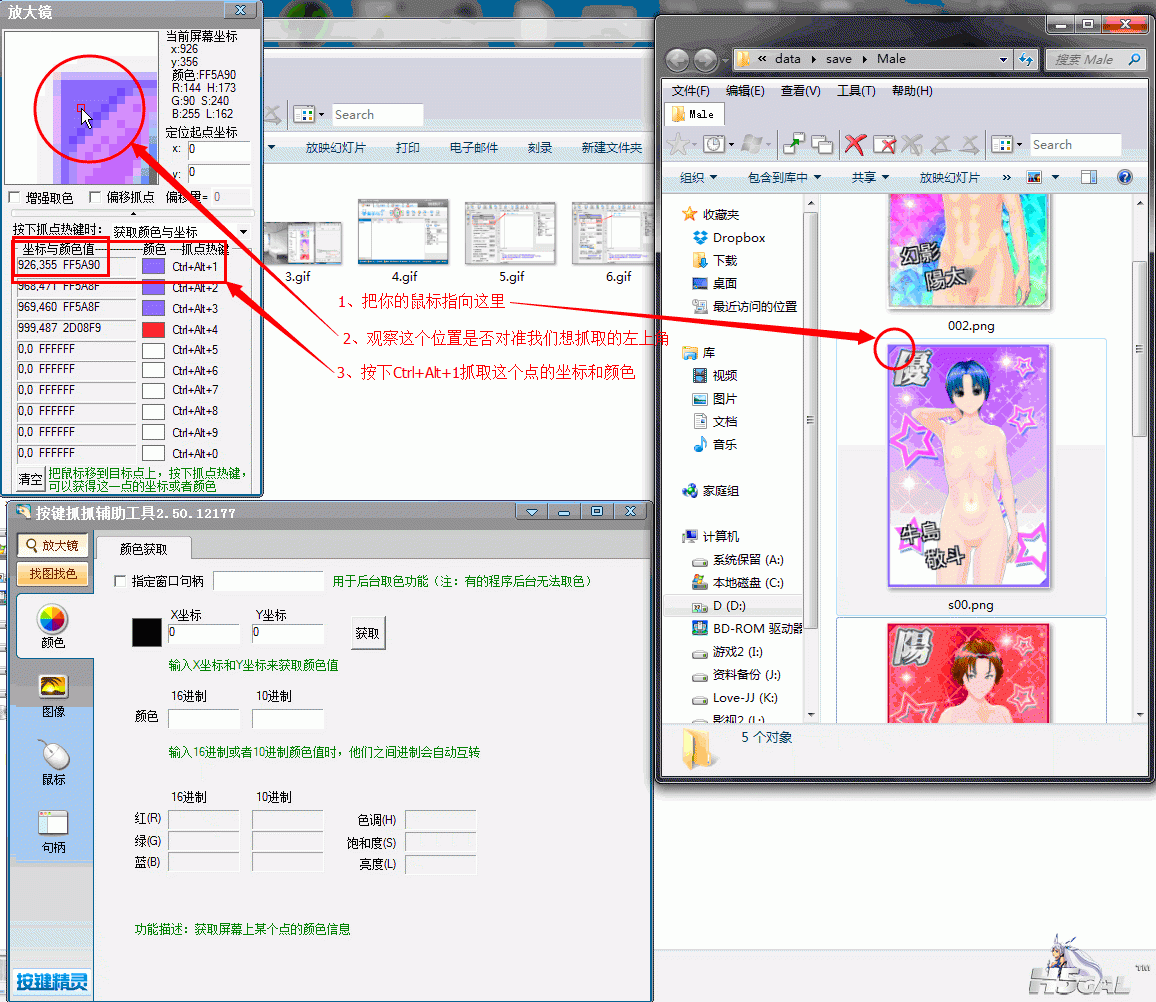
Task: Switch to the 颜色获取 tab
Action: (x=144, y=549)
